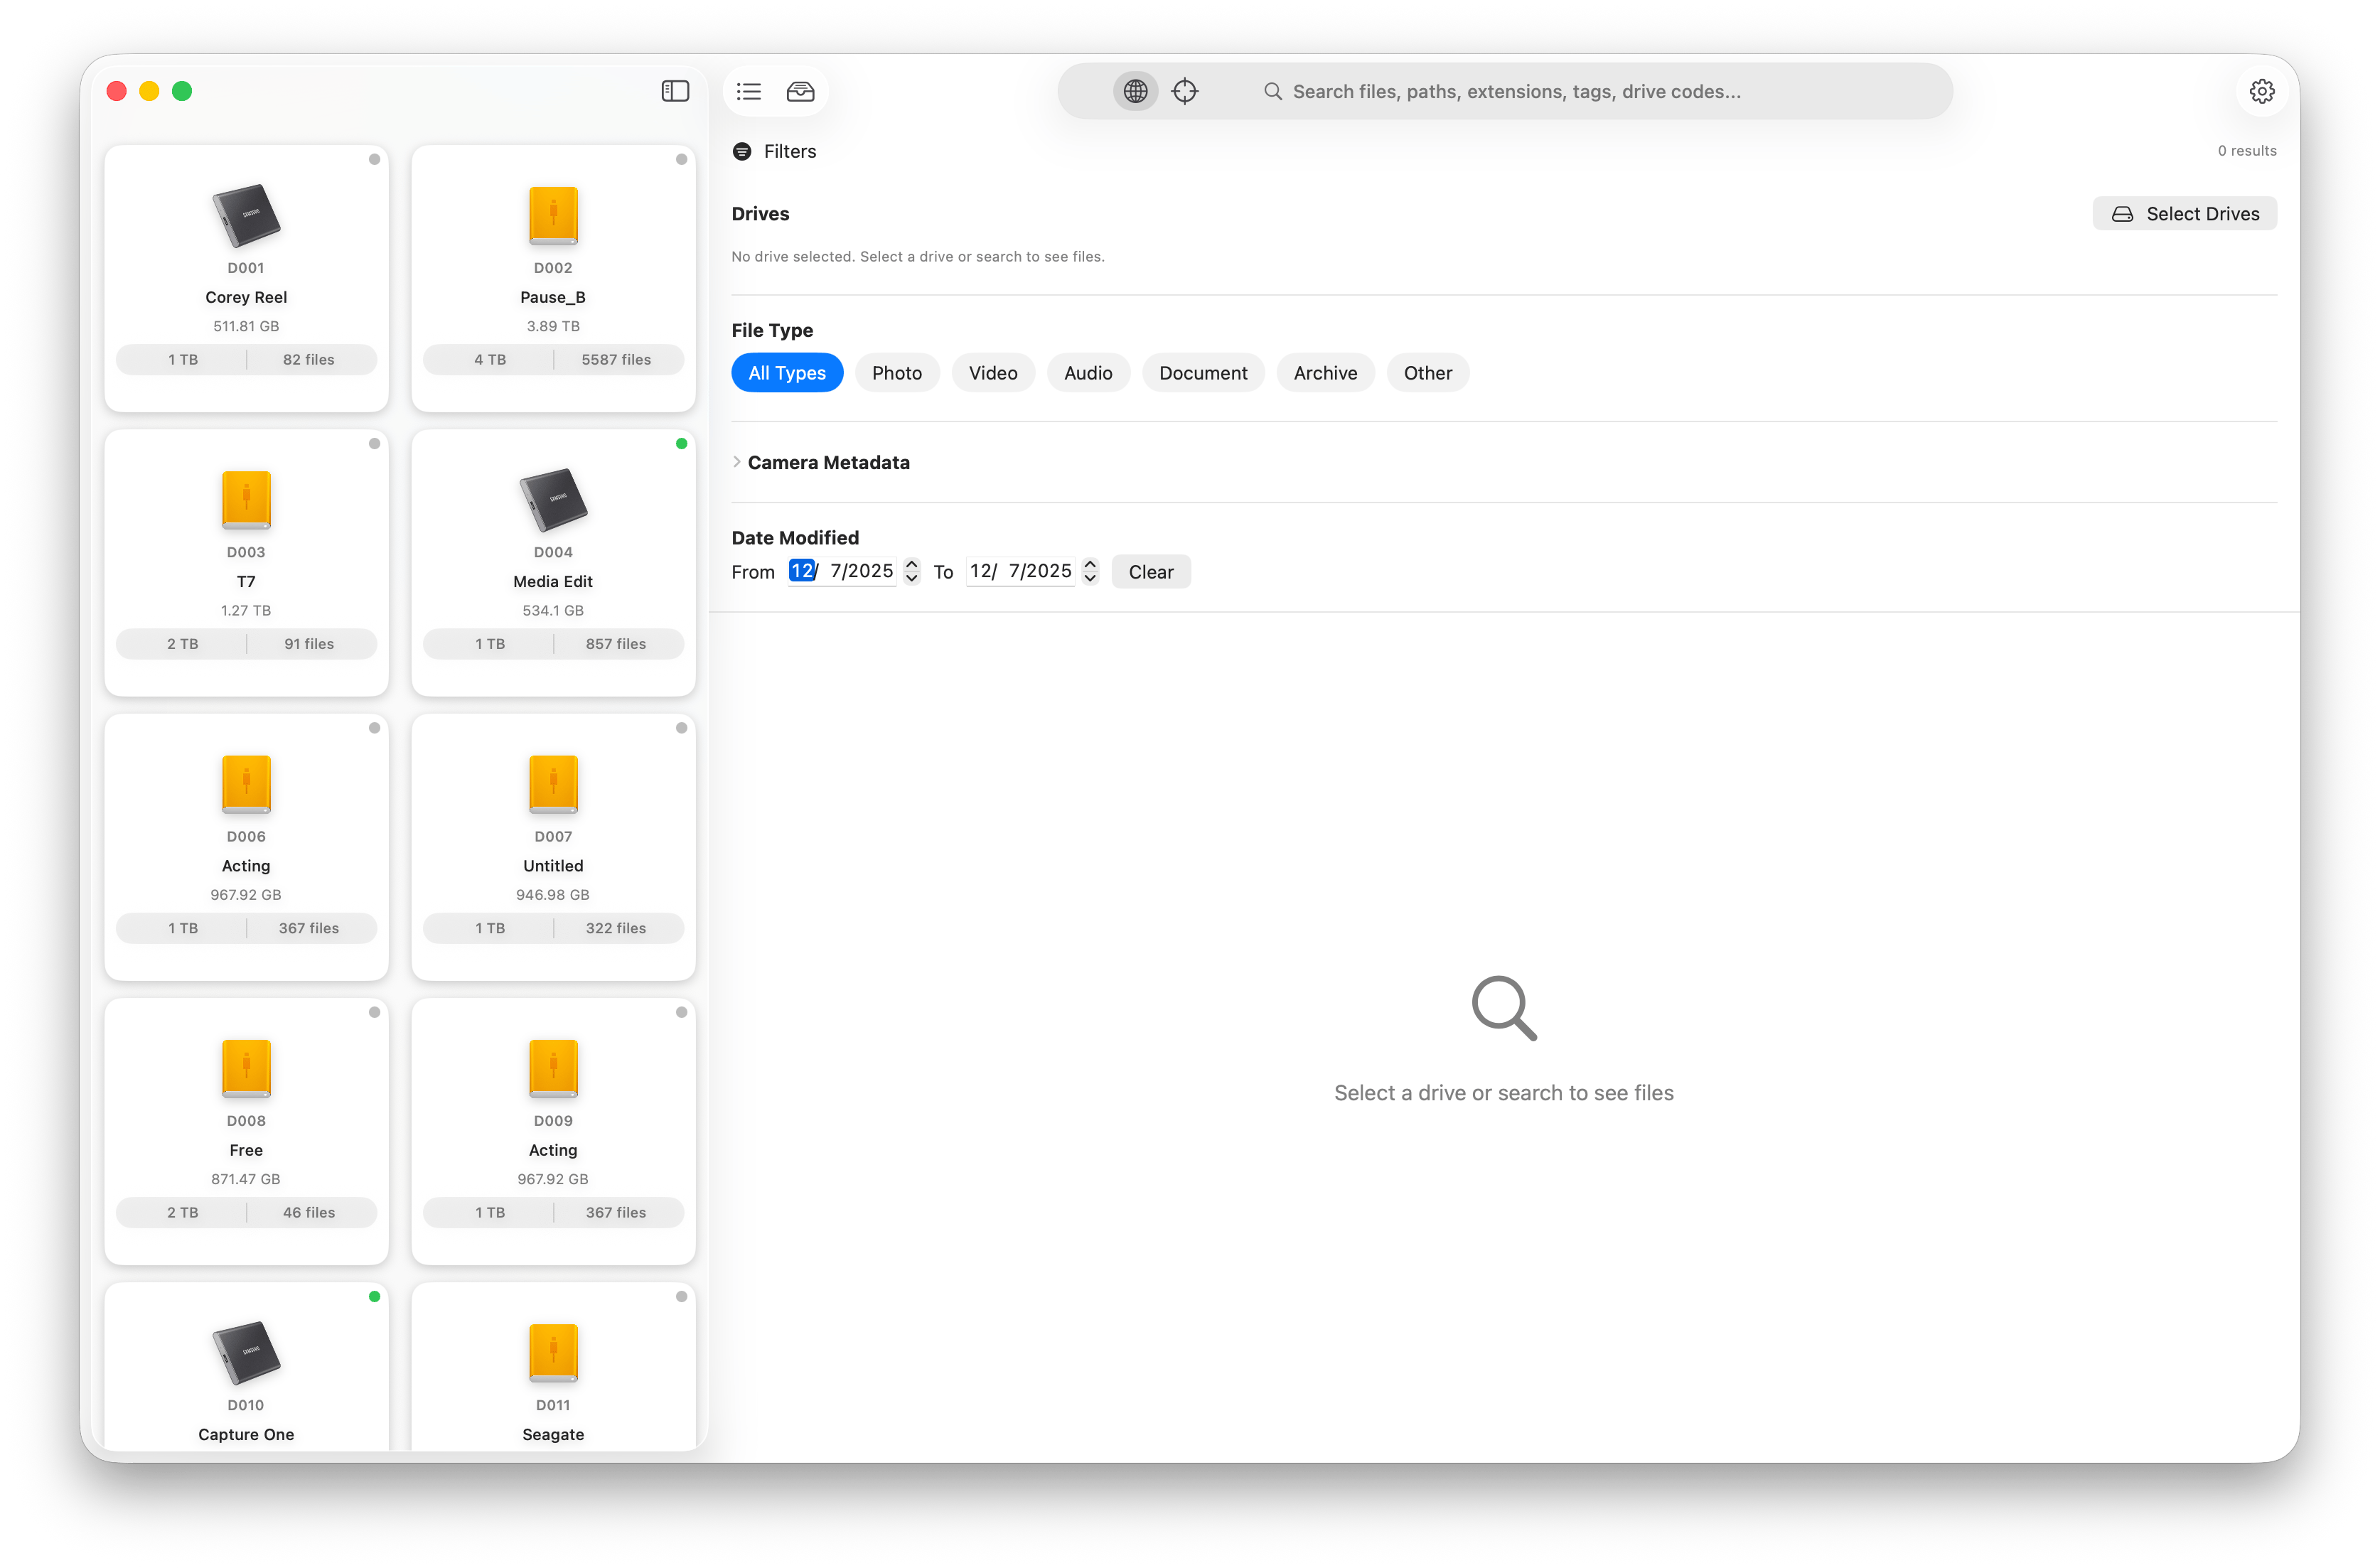Select the globe search scope icon

click(1135, 91)
